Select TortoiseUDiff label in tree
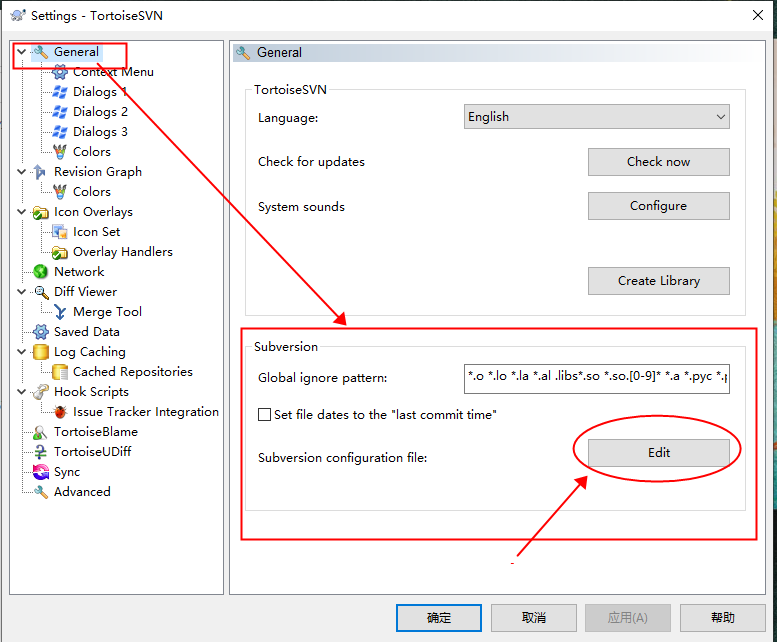The image size is (777, 642). (93, 452)
